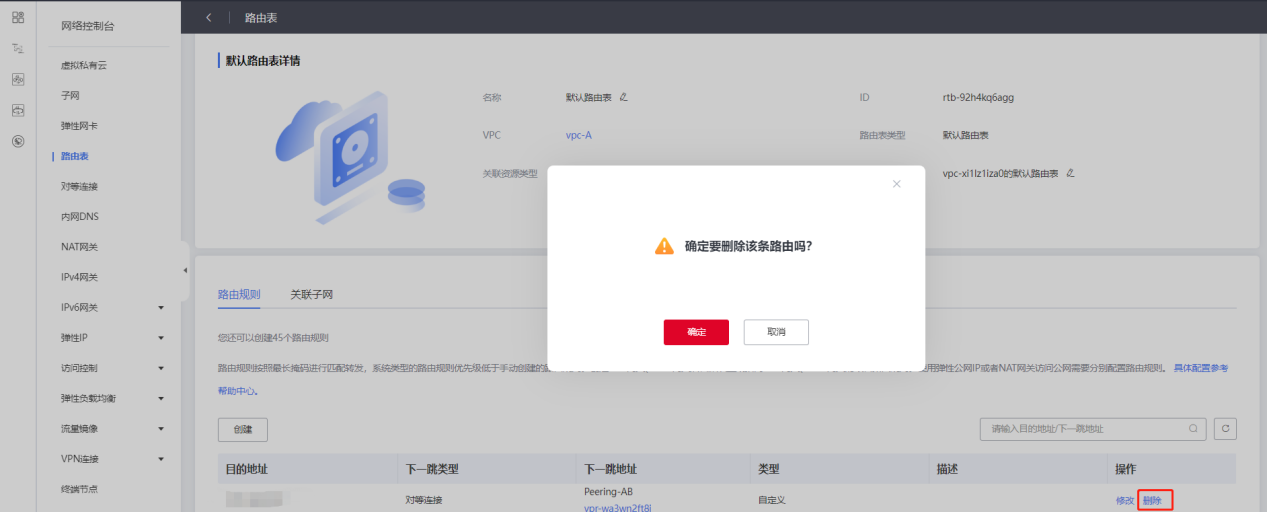
Task: Switch to the 关联子网 tab
Action: click(x=311, y=295)
